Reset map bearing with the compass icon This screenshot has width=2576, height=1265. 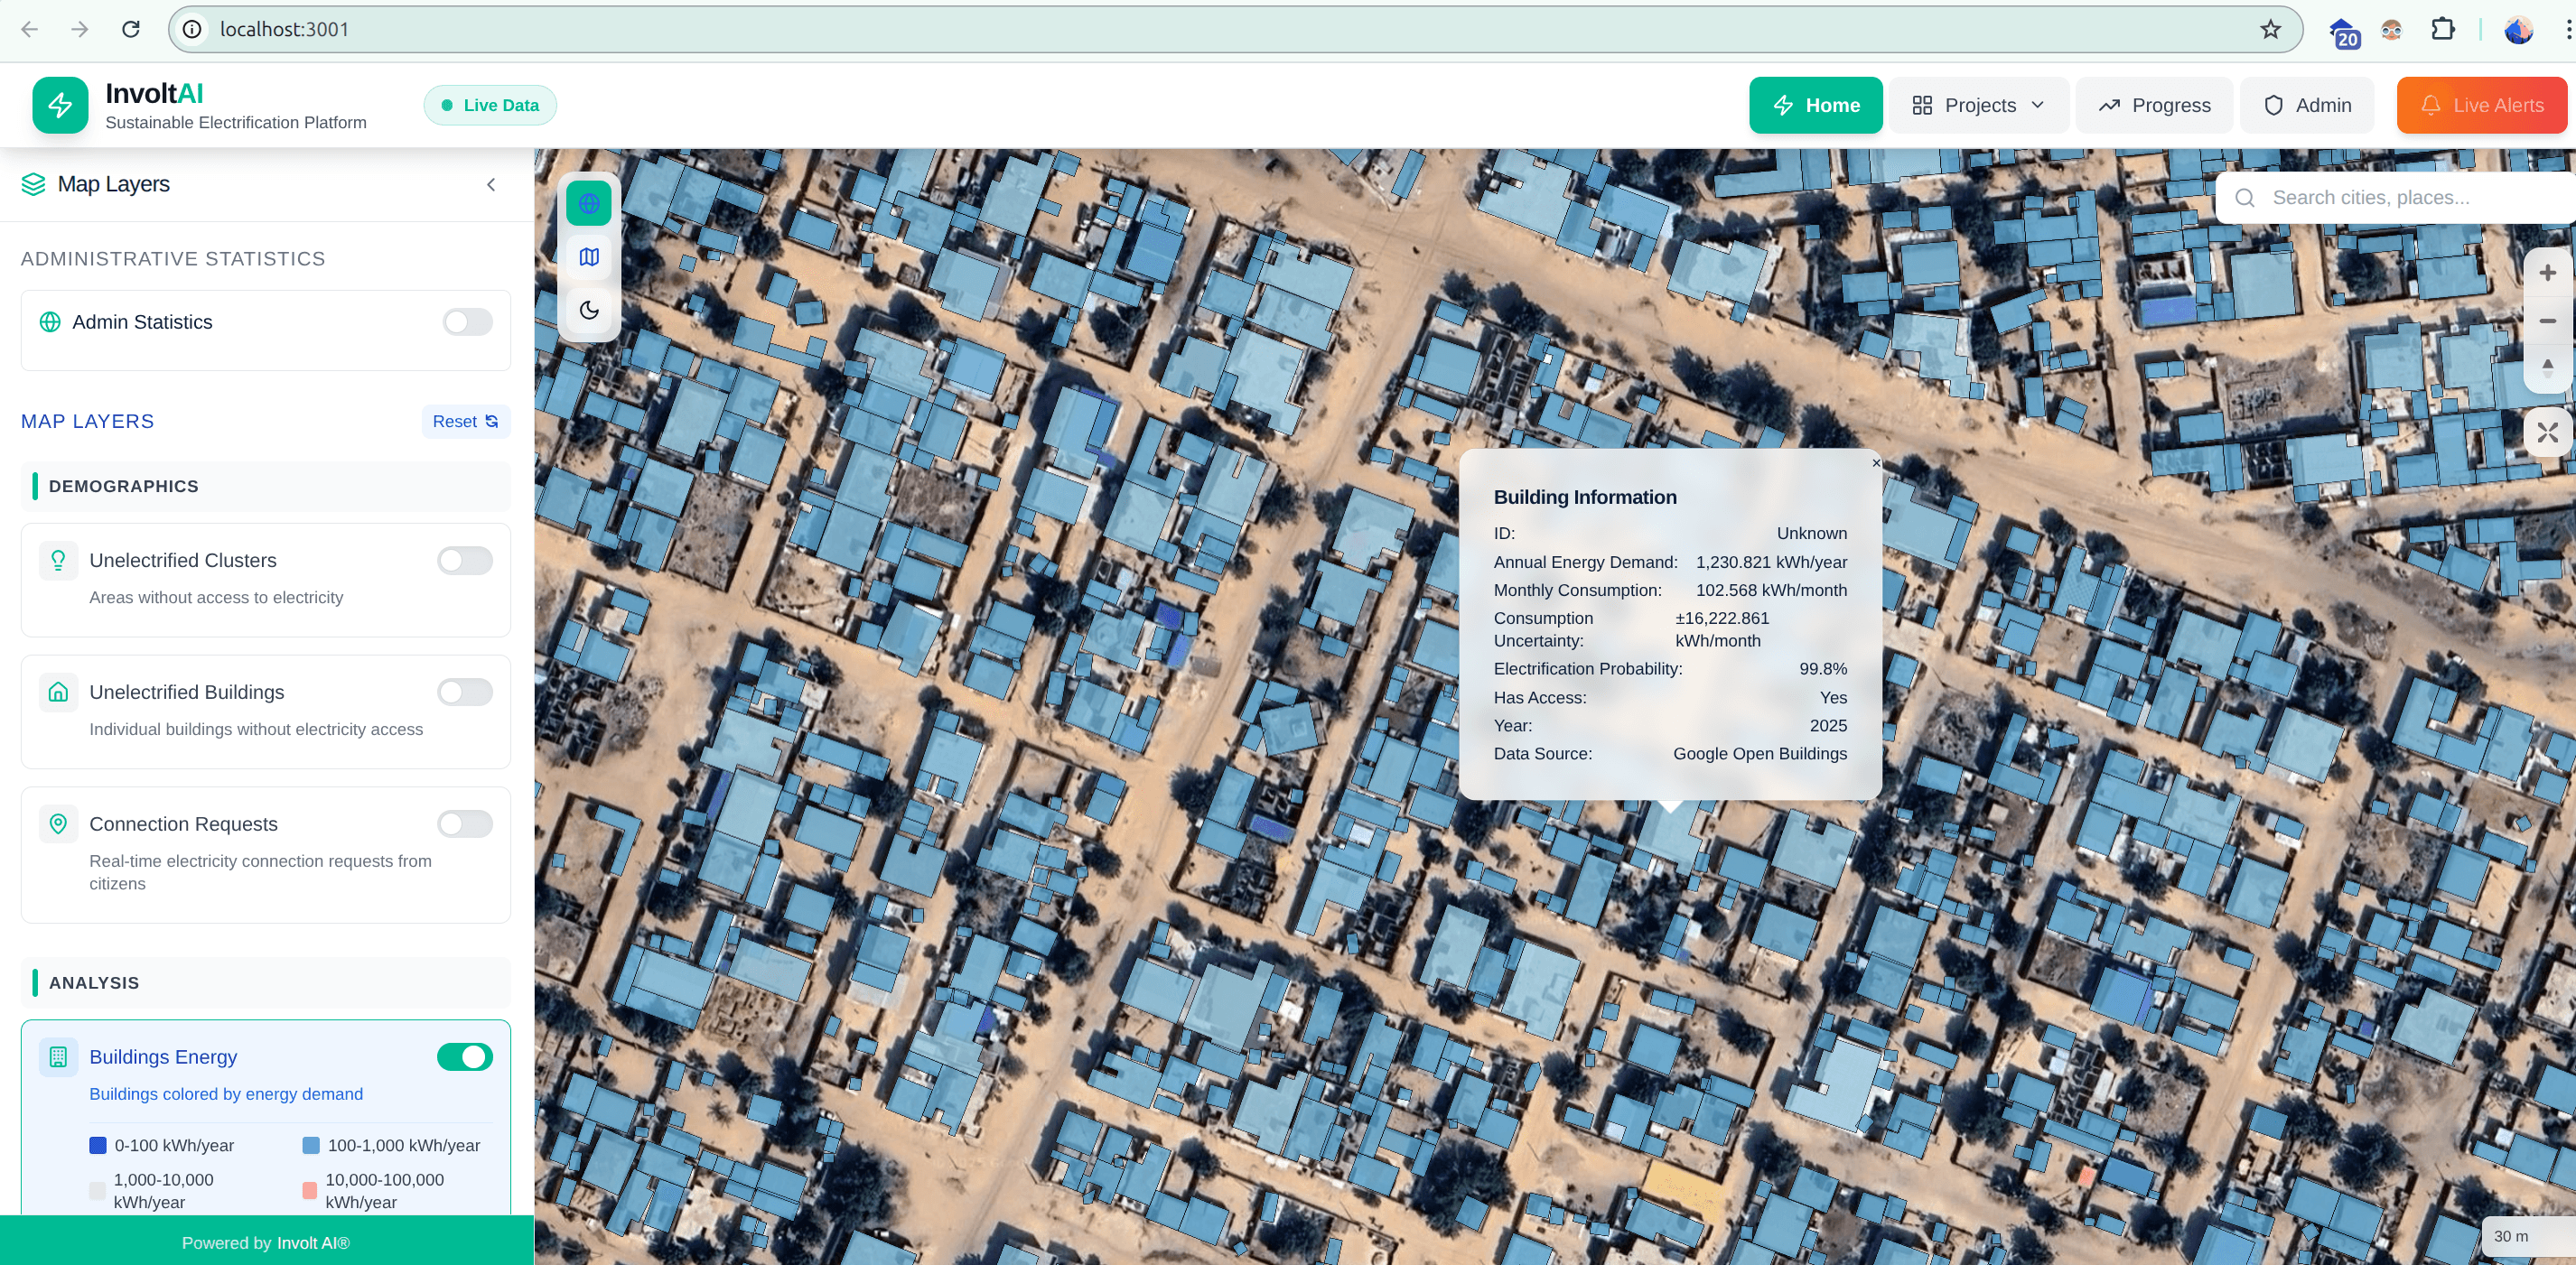click(2547, 367)
